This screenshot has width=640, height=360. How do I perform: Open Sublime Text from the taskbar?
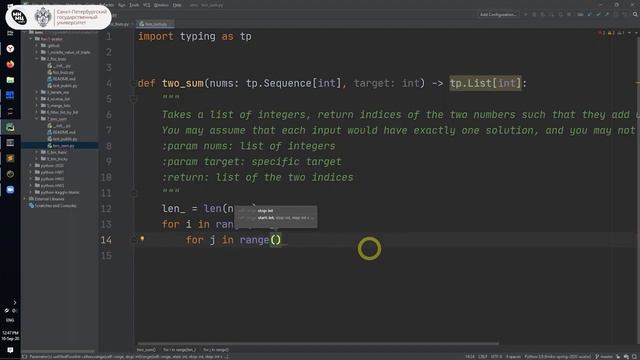10,158
